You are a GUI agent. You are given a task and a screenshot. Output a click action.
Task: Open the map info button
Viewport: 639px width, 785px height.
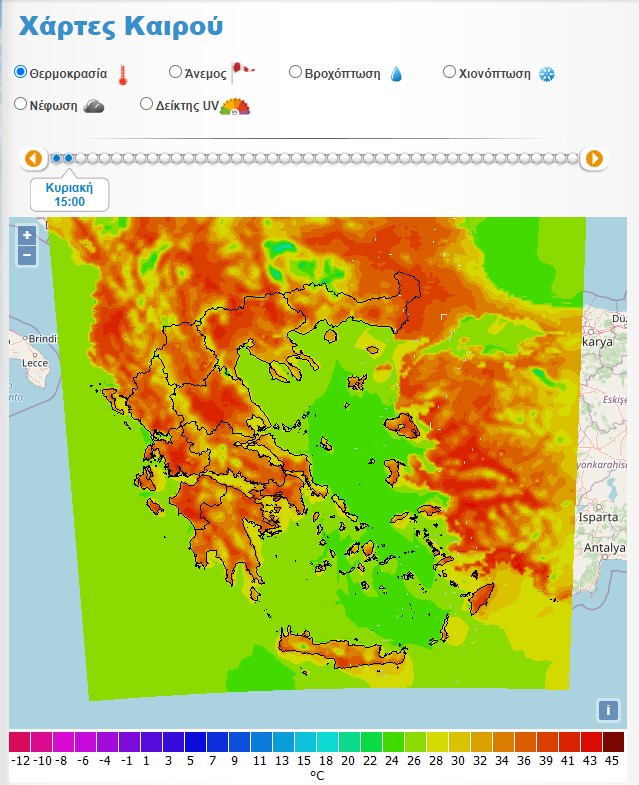[x=607, y=710]
